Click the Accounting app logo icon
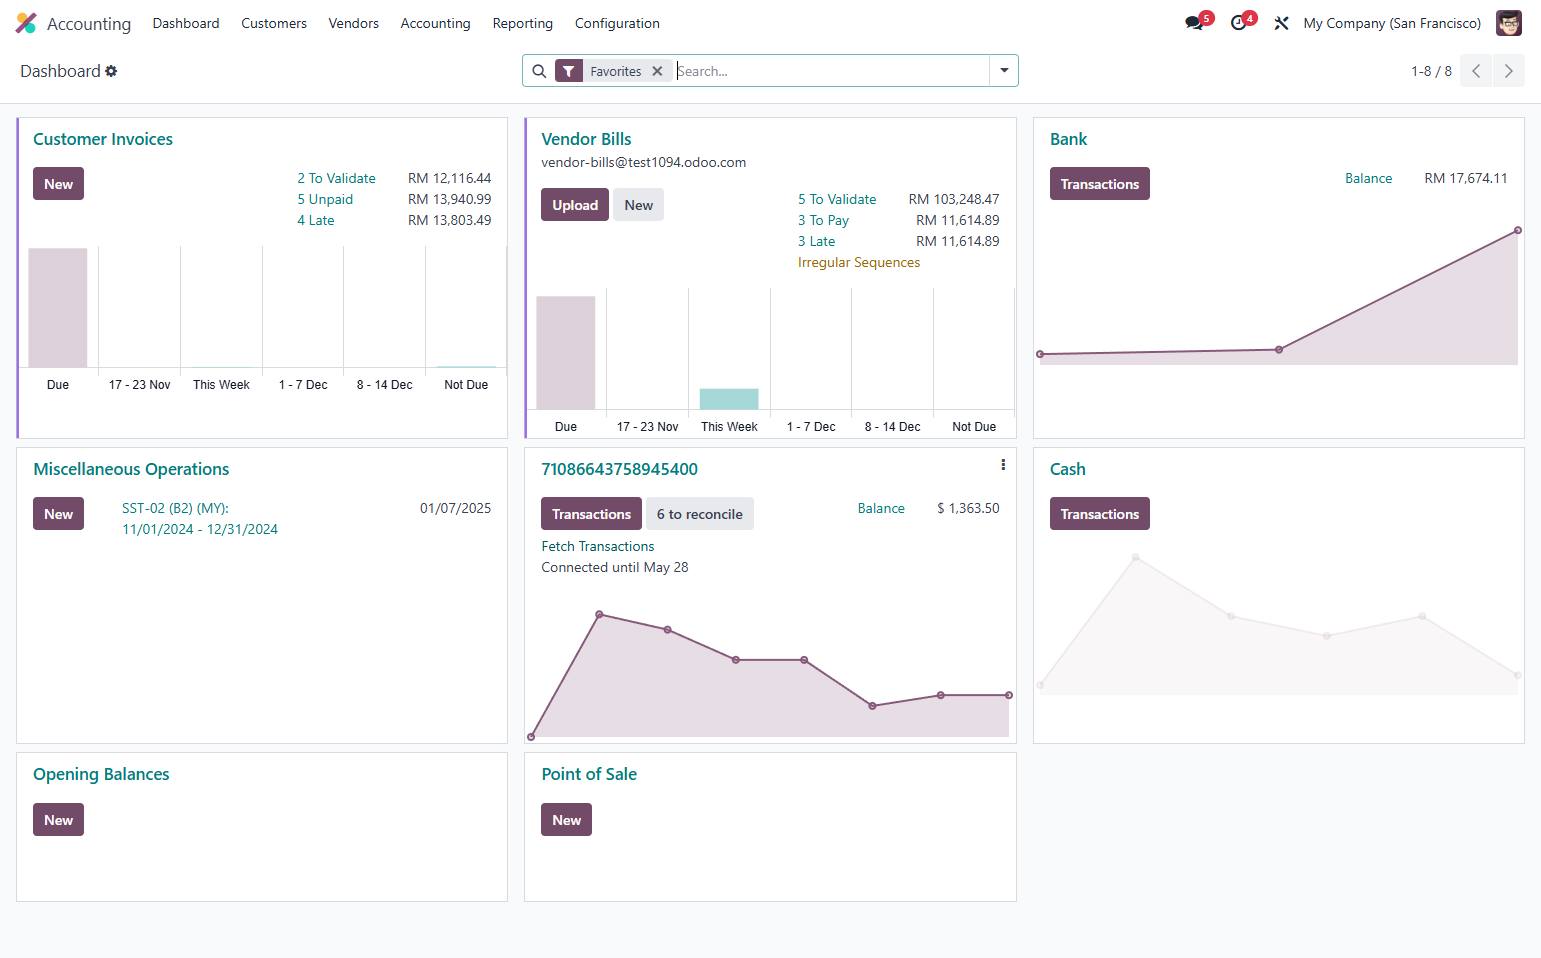1541x958 pixels. [x=26, y=23]
